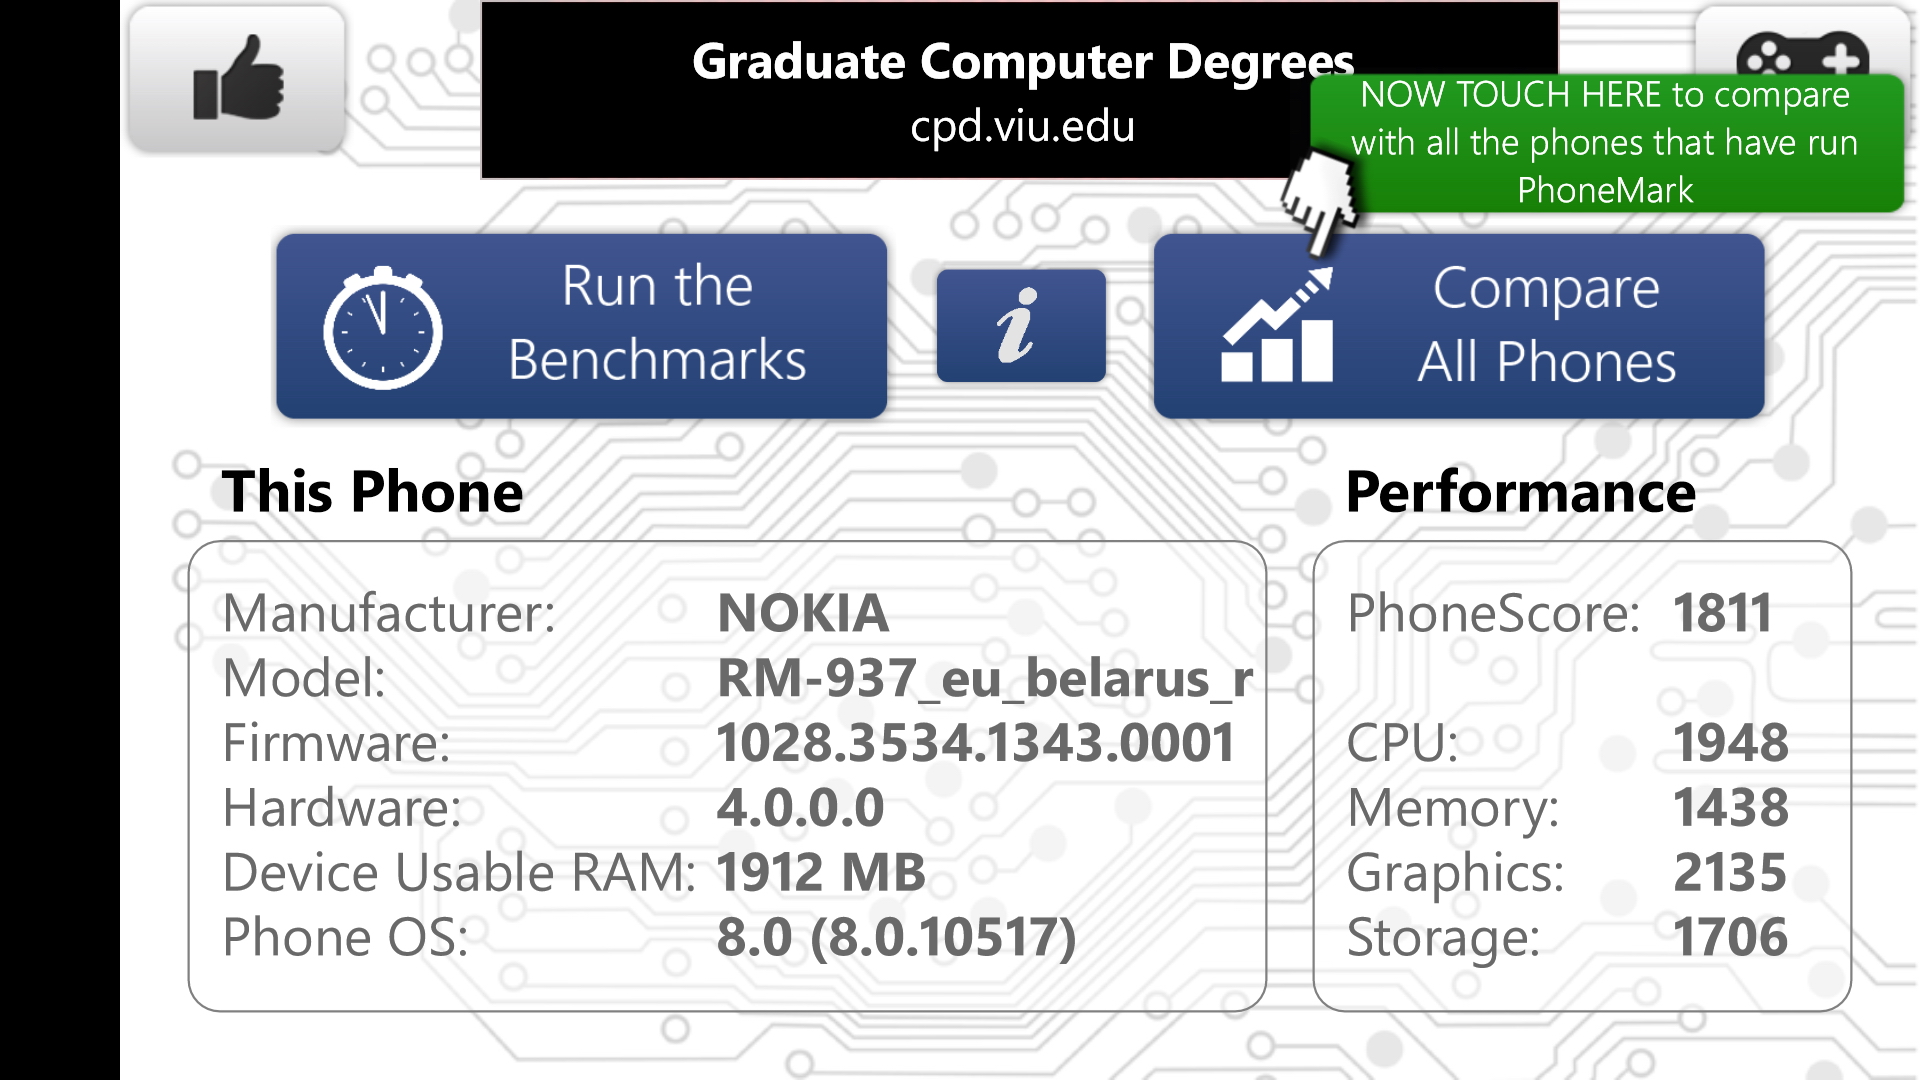1920x1080 pixels.
Task: Select the Graphics score 2135
Action: 1730,873
